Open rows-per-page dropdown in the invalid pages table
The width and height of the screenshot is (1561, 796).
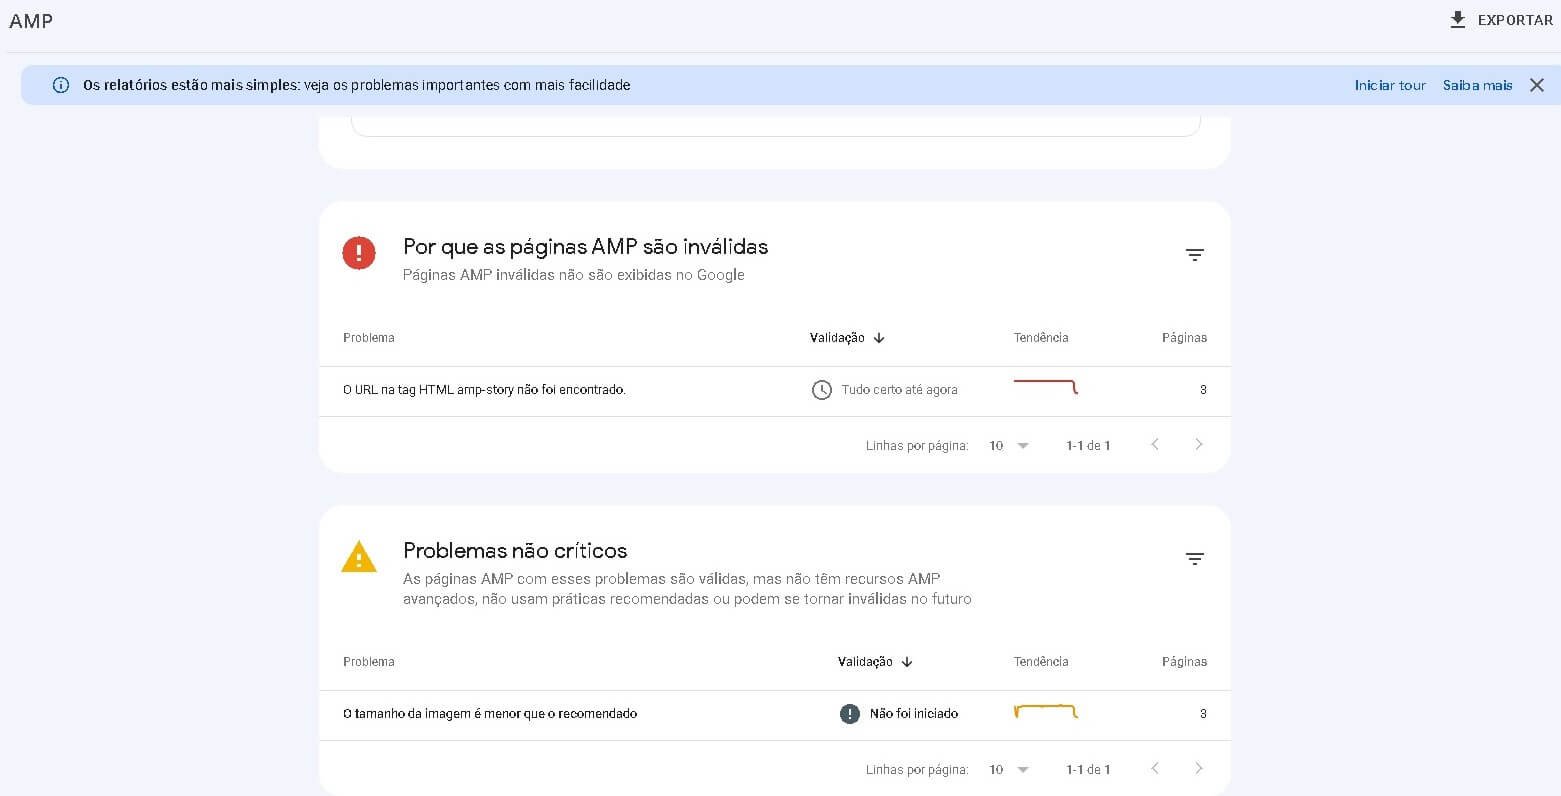click(x=1009, y=446)
